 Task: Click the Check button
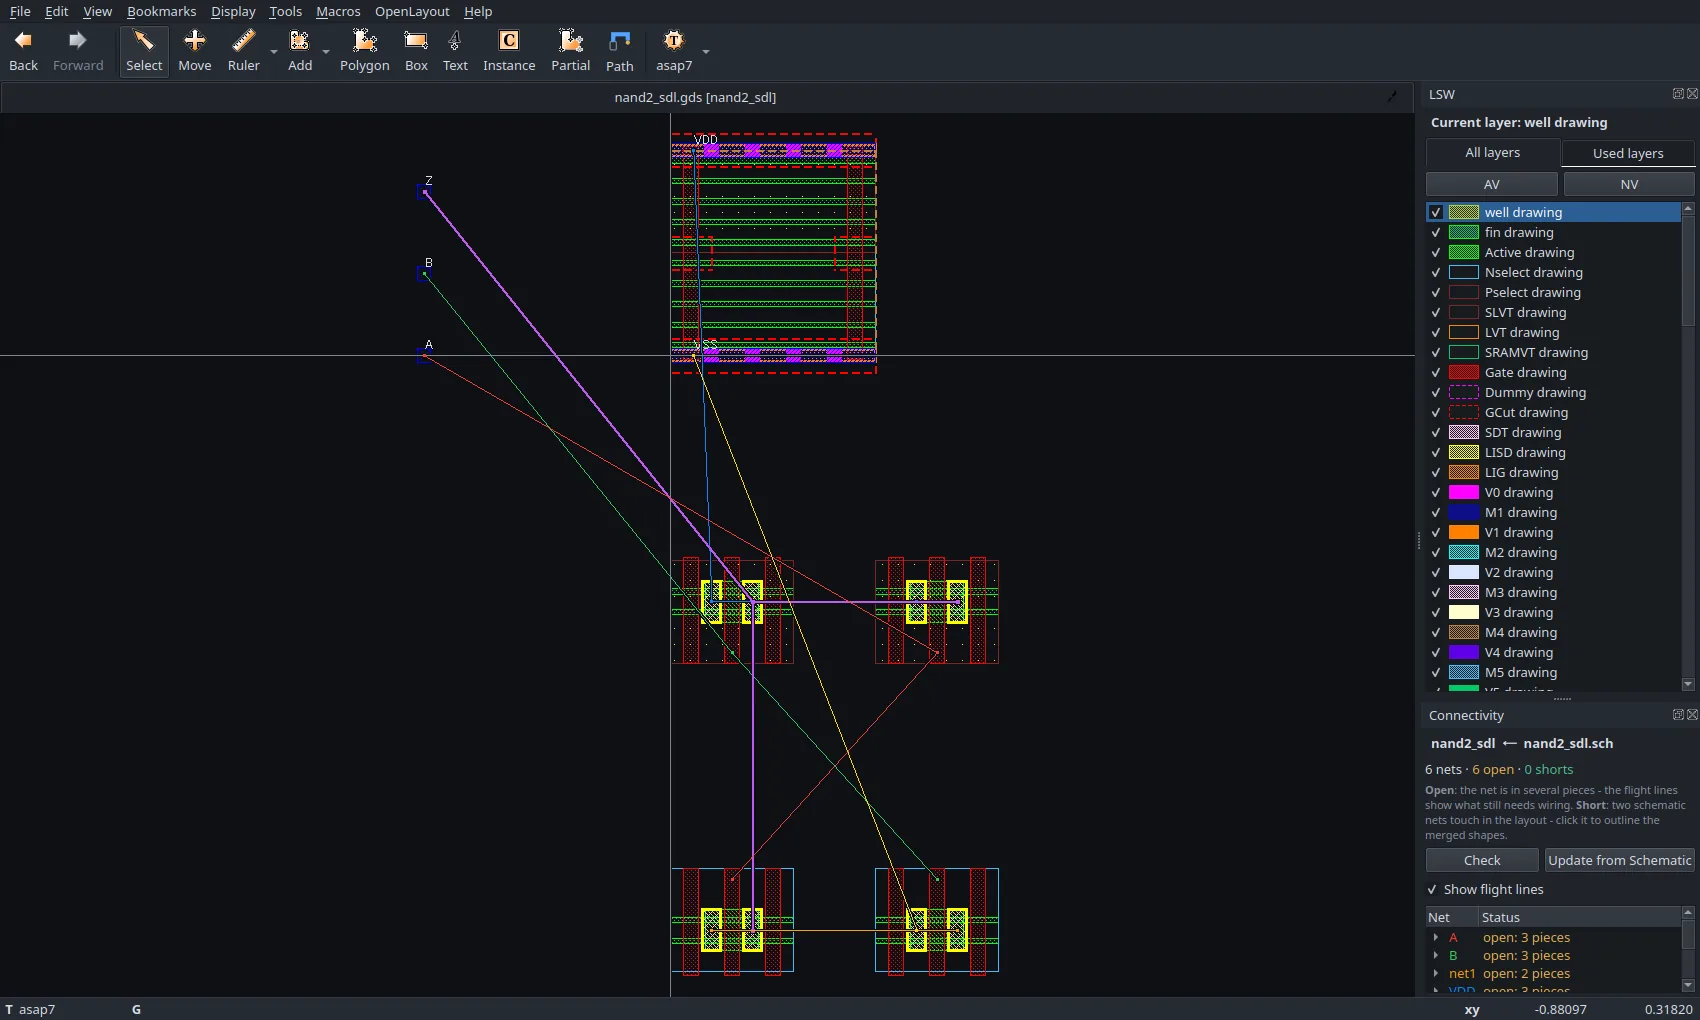point(1482,860)
